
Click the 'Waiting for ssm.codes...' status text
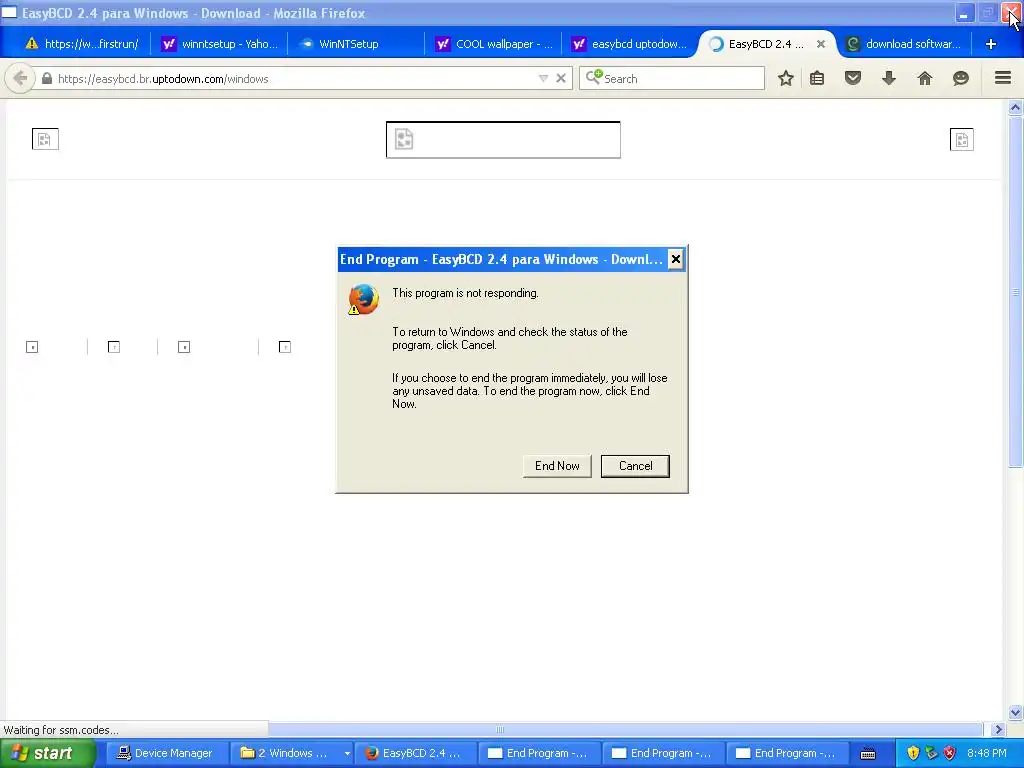point(61,729)
